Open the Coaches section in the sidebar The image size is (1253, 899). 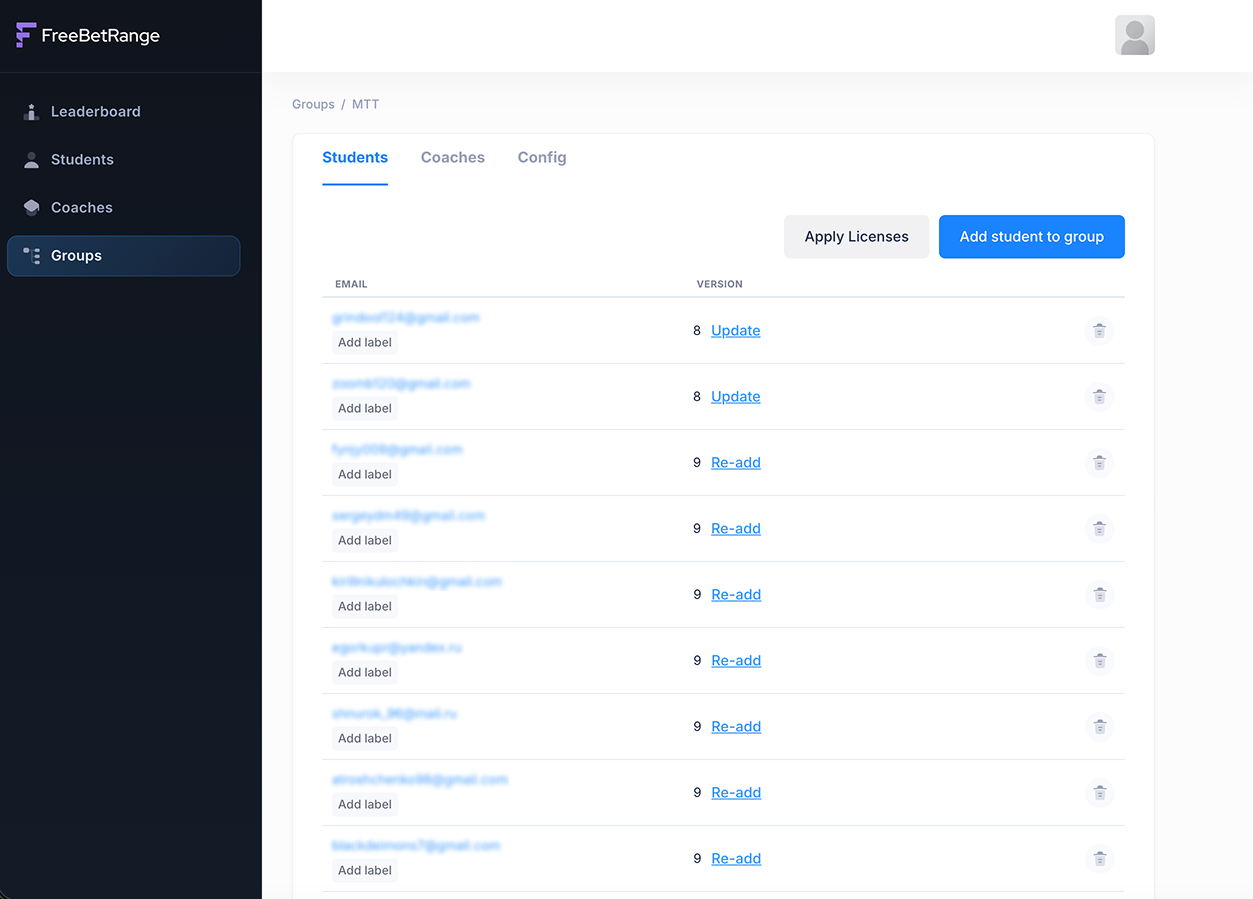[81, 207]
